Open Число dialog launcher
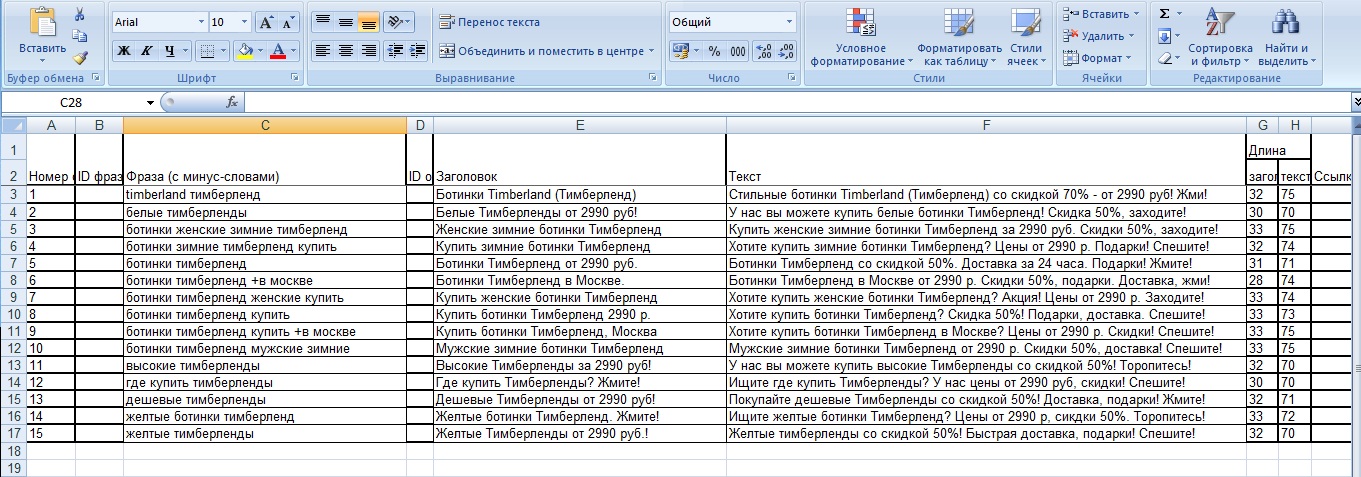Screen dimensions: 1361x477 pos(793,78)
